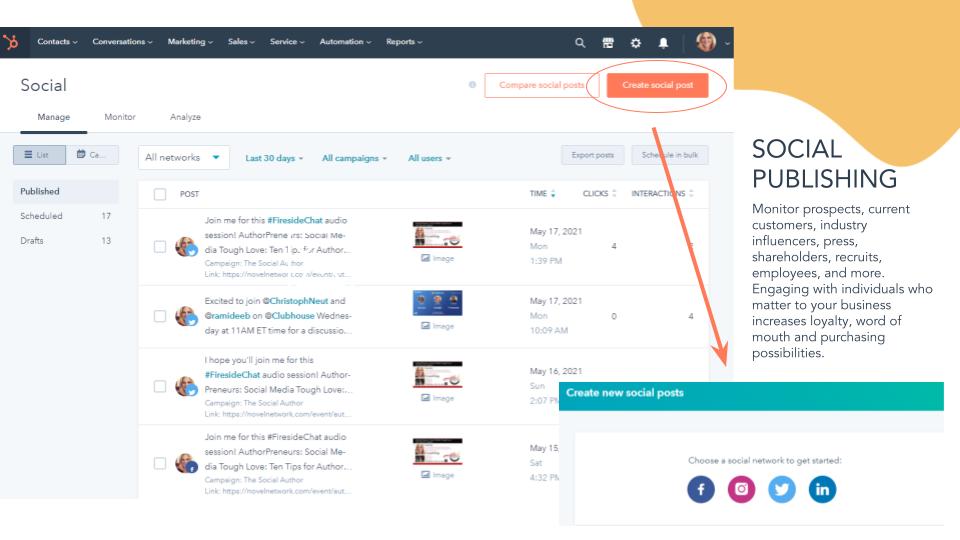This screenshot has height=540, width=960.
Task: Open the Last 30 days filter
Action: [274, 158]
